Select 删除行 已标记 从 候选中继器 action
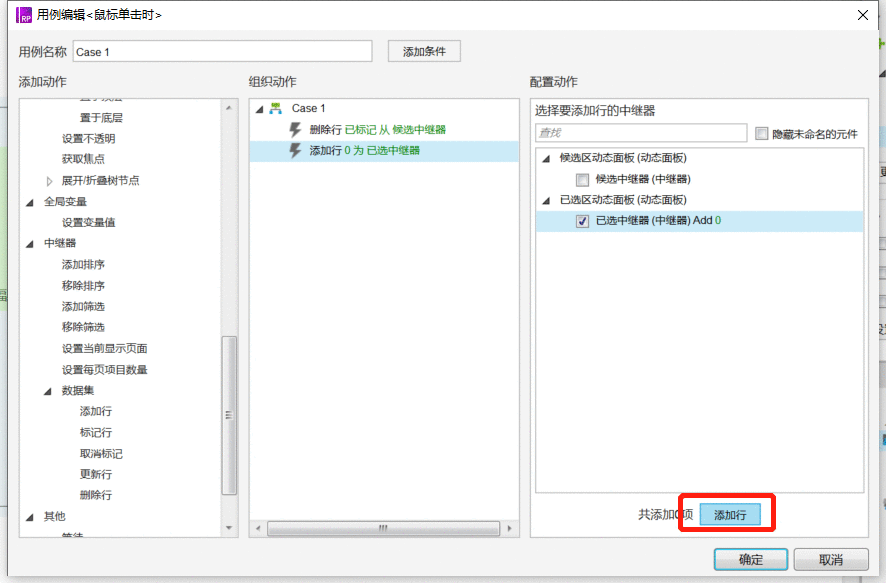This screenshot has height=583, width=886. pos(384,130)
